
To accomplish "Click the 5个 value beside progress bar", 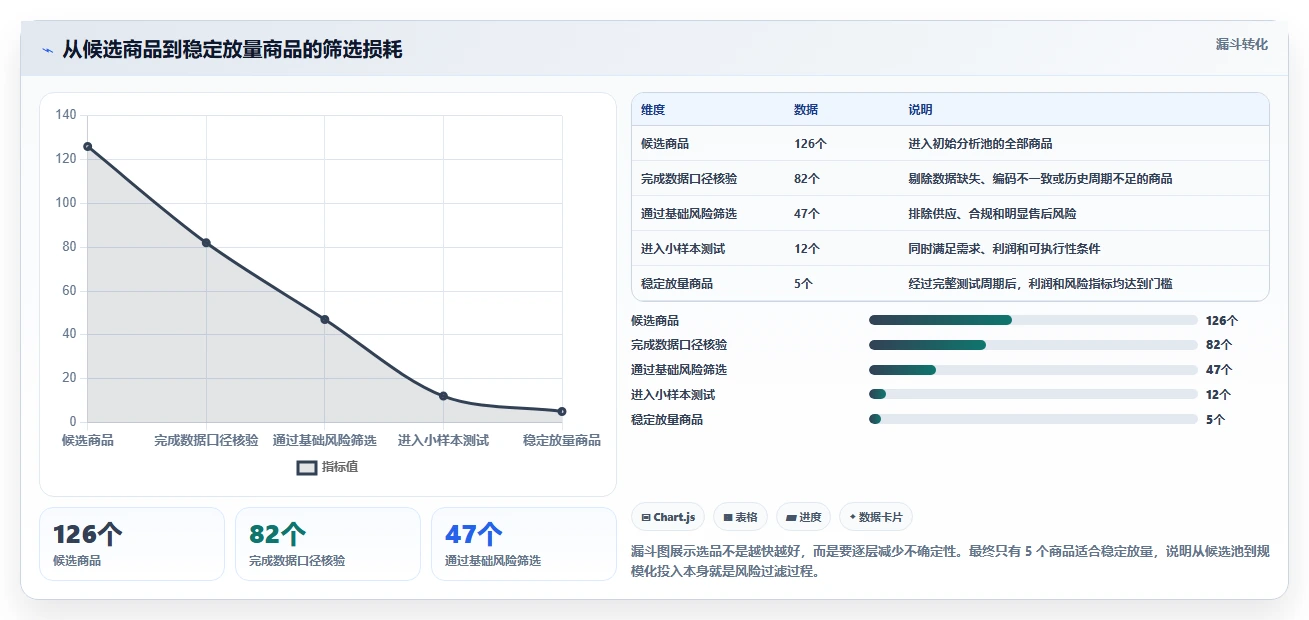I will (x=1215, y=420).
